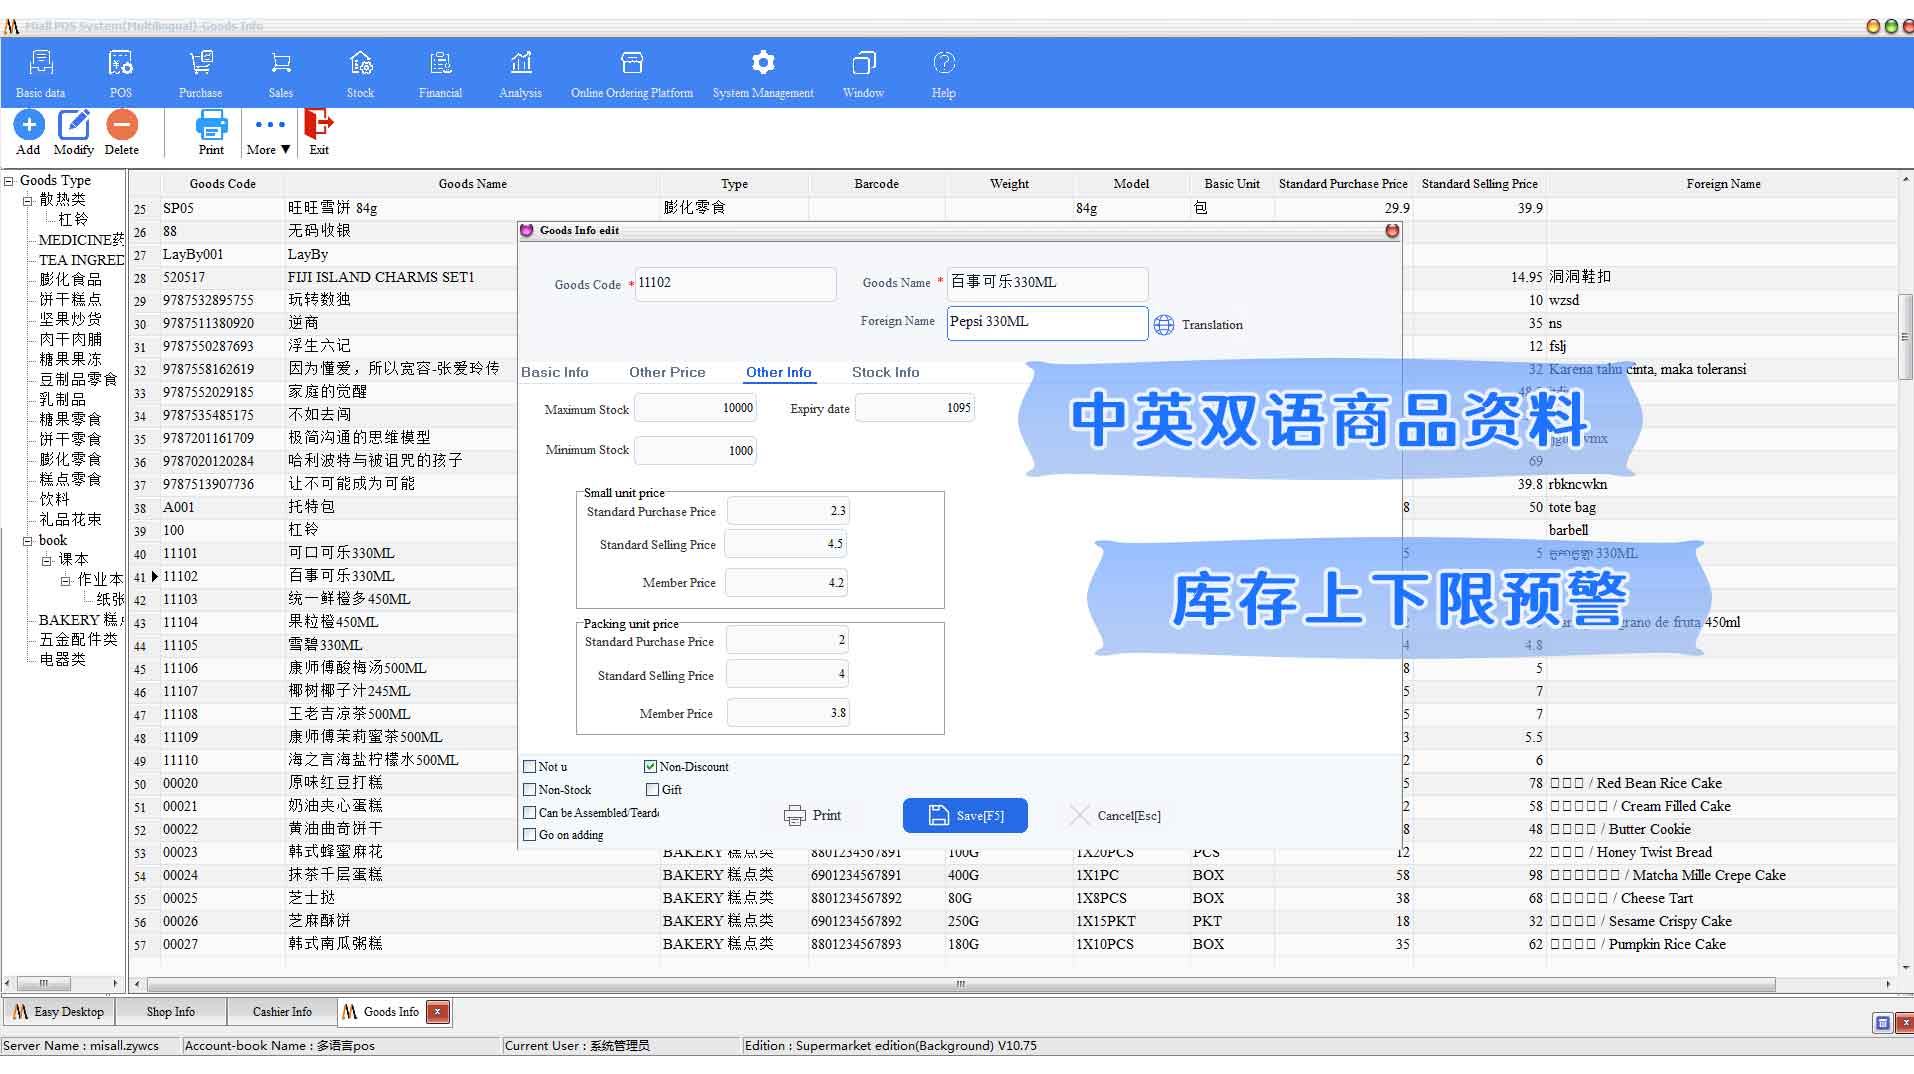Click the Translation link text
The width and height of the screenshot is (1914, 1074).
point(1212,325)
